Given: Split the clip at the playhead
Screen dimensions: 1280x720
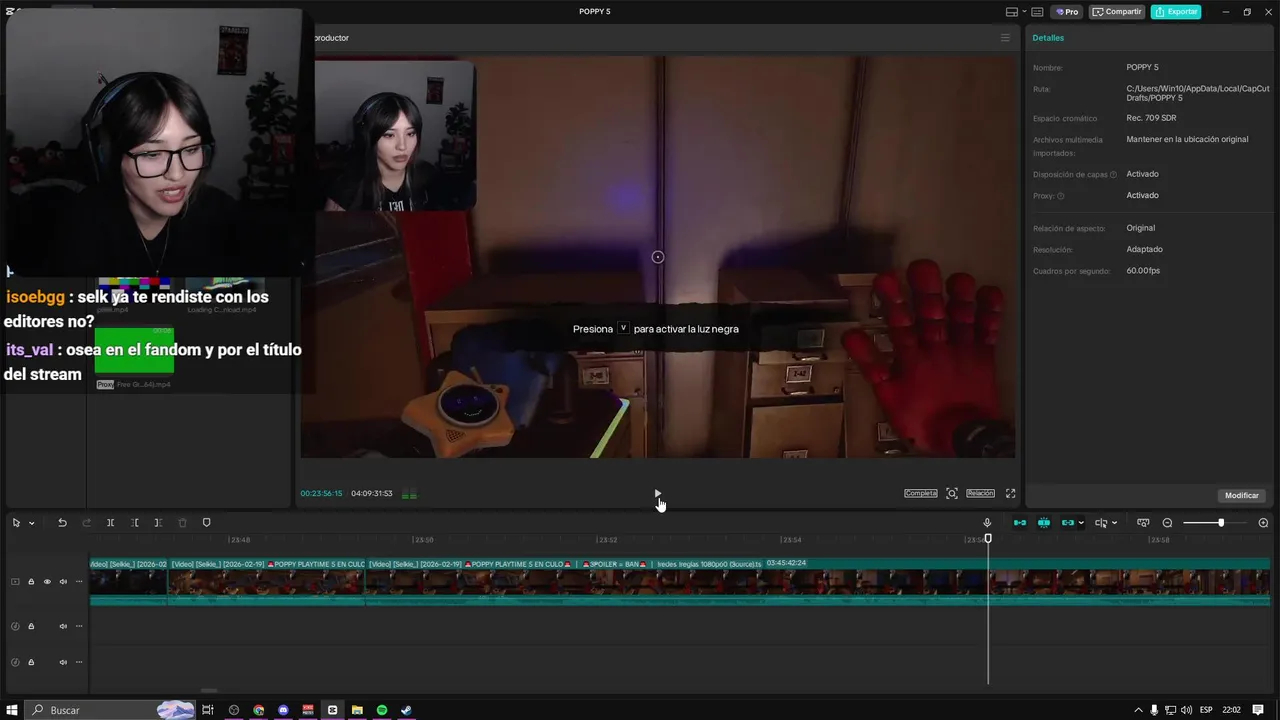Looking at the screenshot, I should point(110,523).
